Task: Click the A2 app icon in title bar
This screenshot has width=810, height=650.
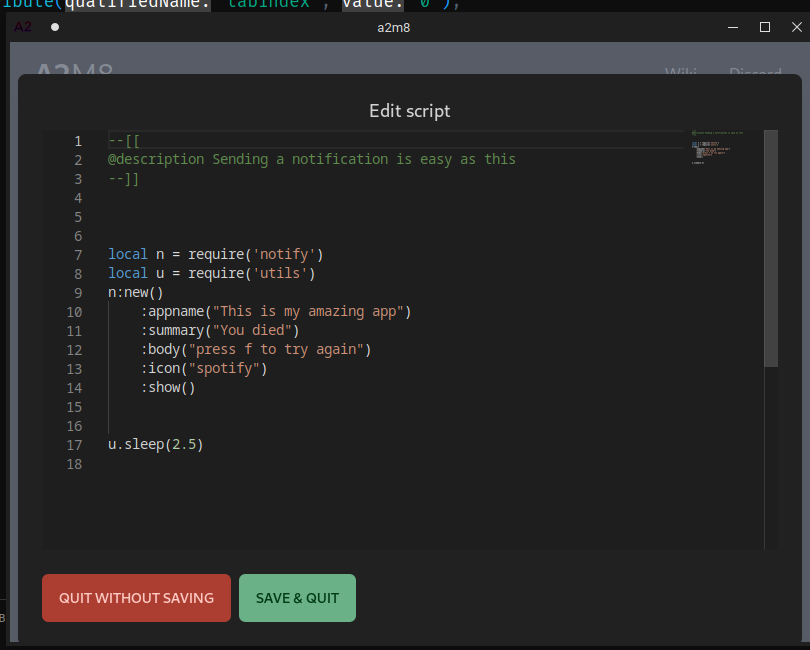Action: [x=23, y=27]
